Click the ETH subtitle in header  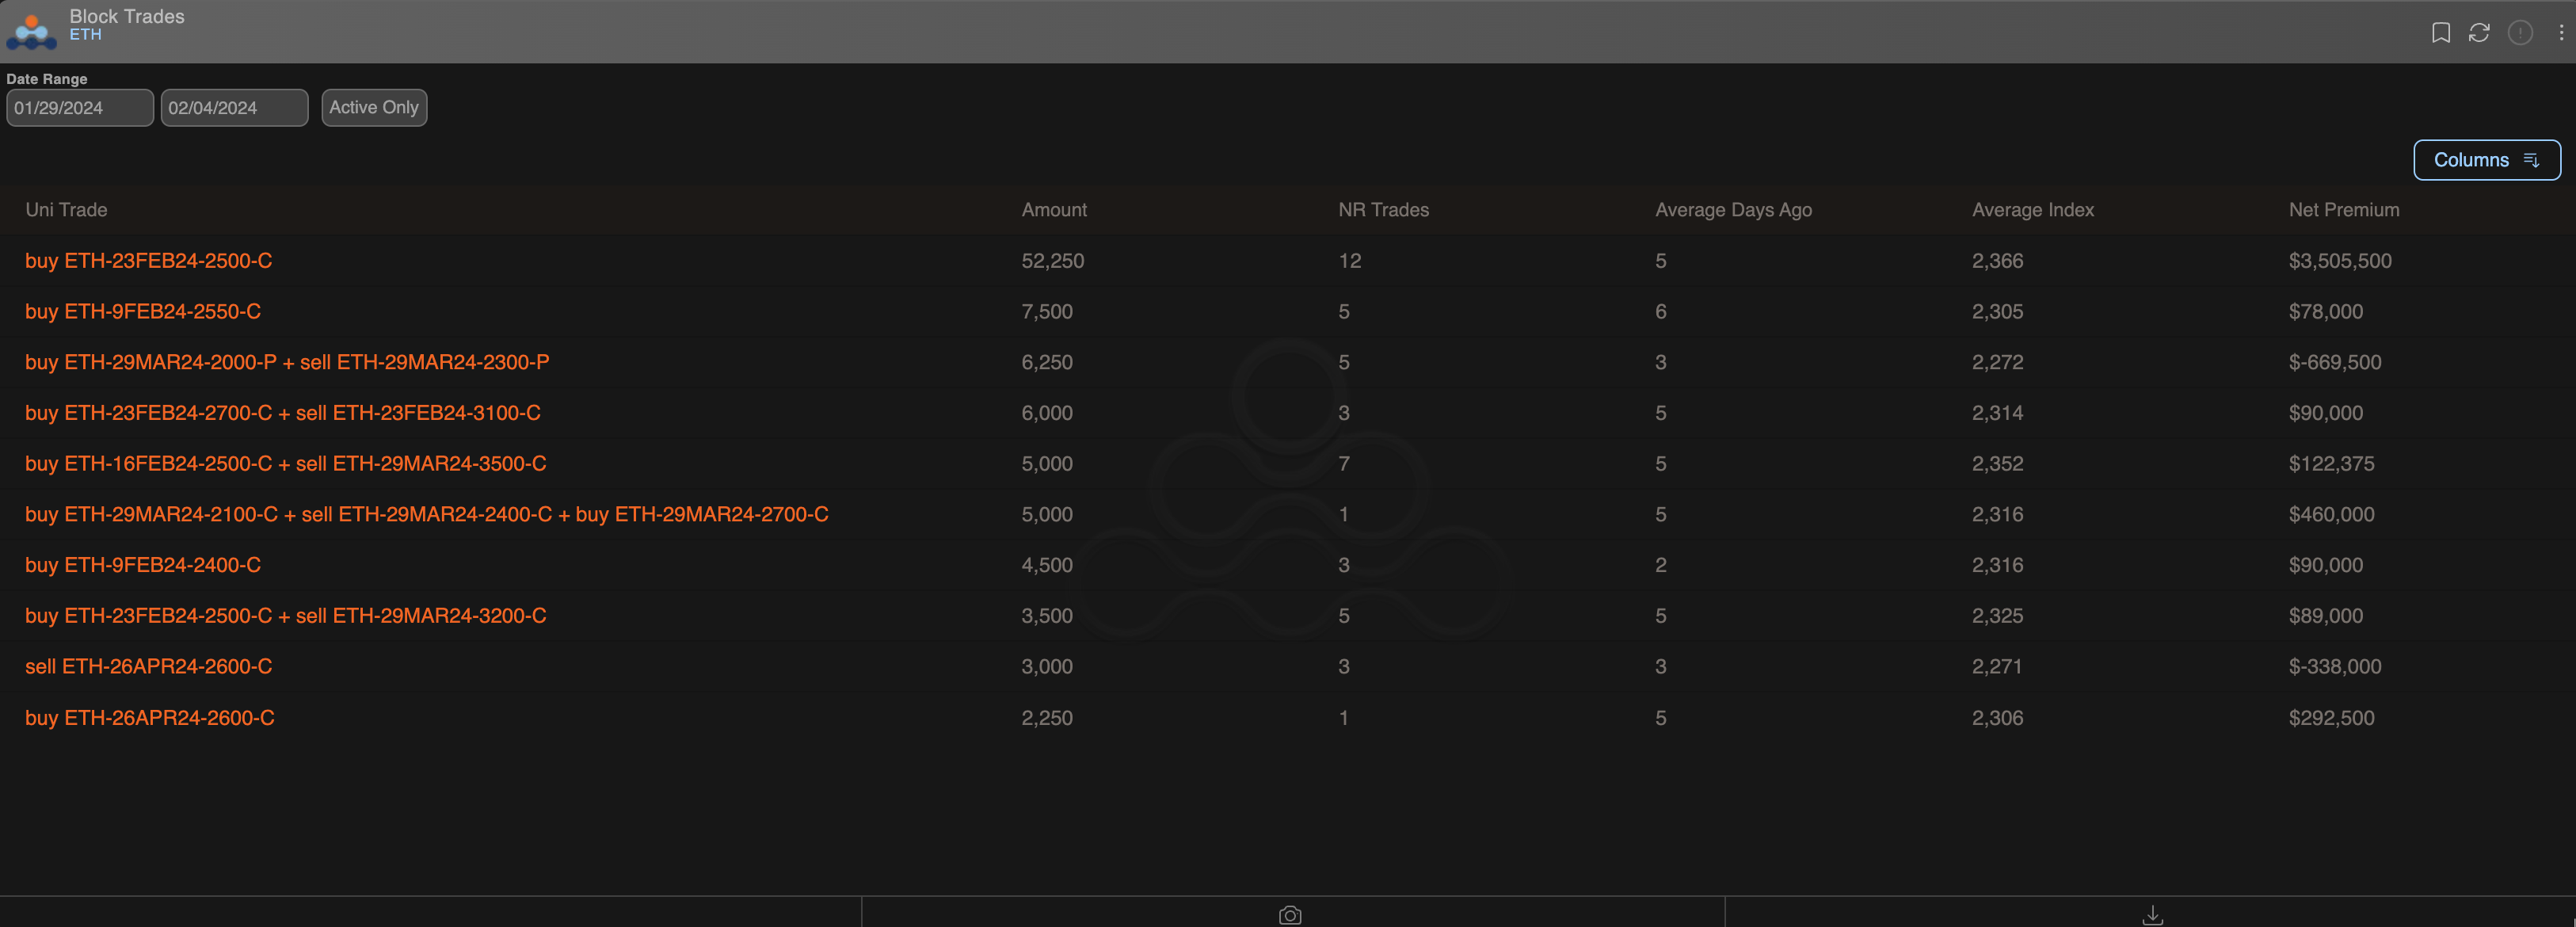pyautogui.click(x=86, y=35)
